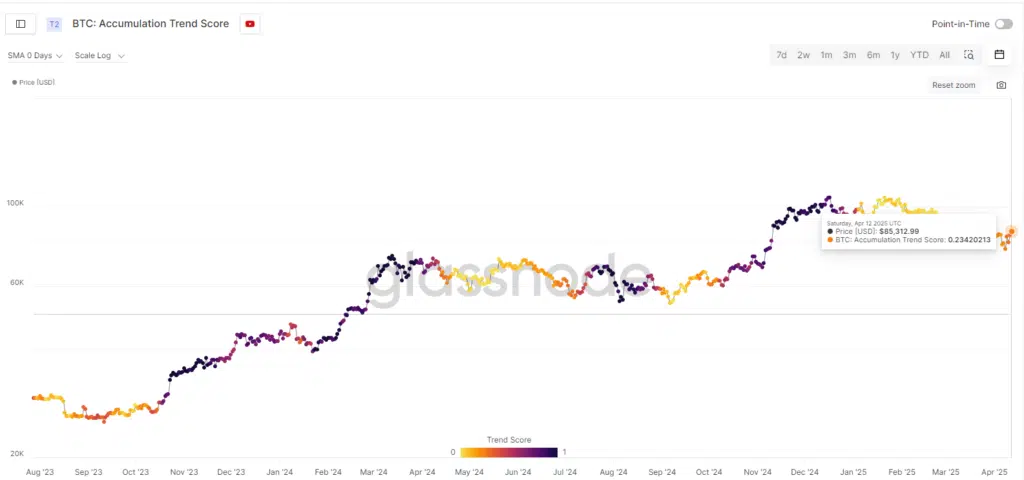
Task: Activate the zoom selection magnifier tool
Action: (968, 55)
